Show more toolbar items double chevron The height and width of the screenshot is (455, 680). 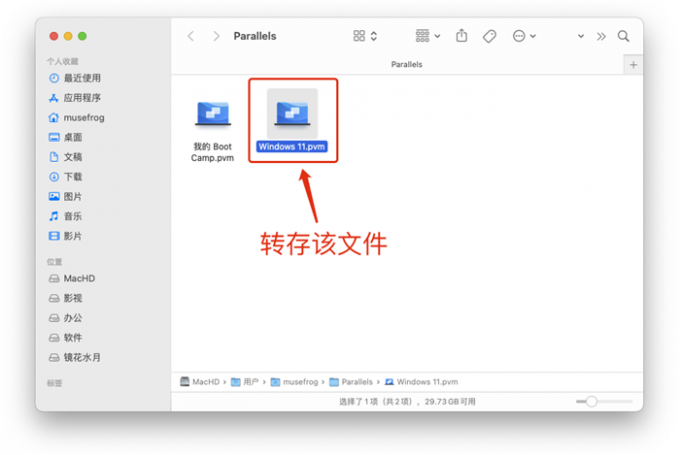(x=601, y=36)
